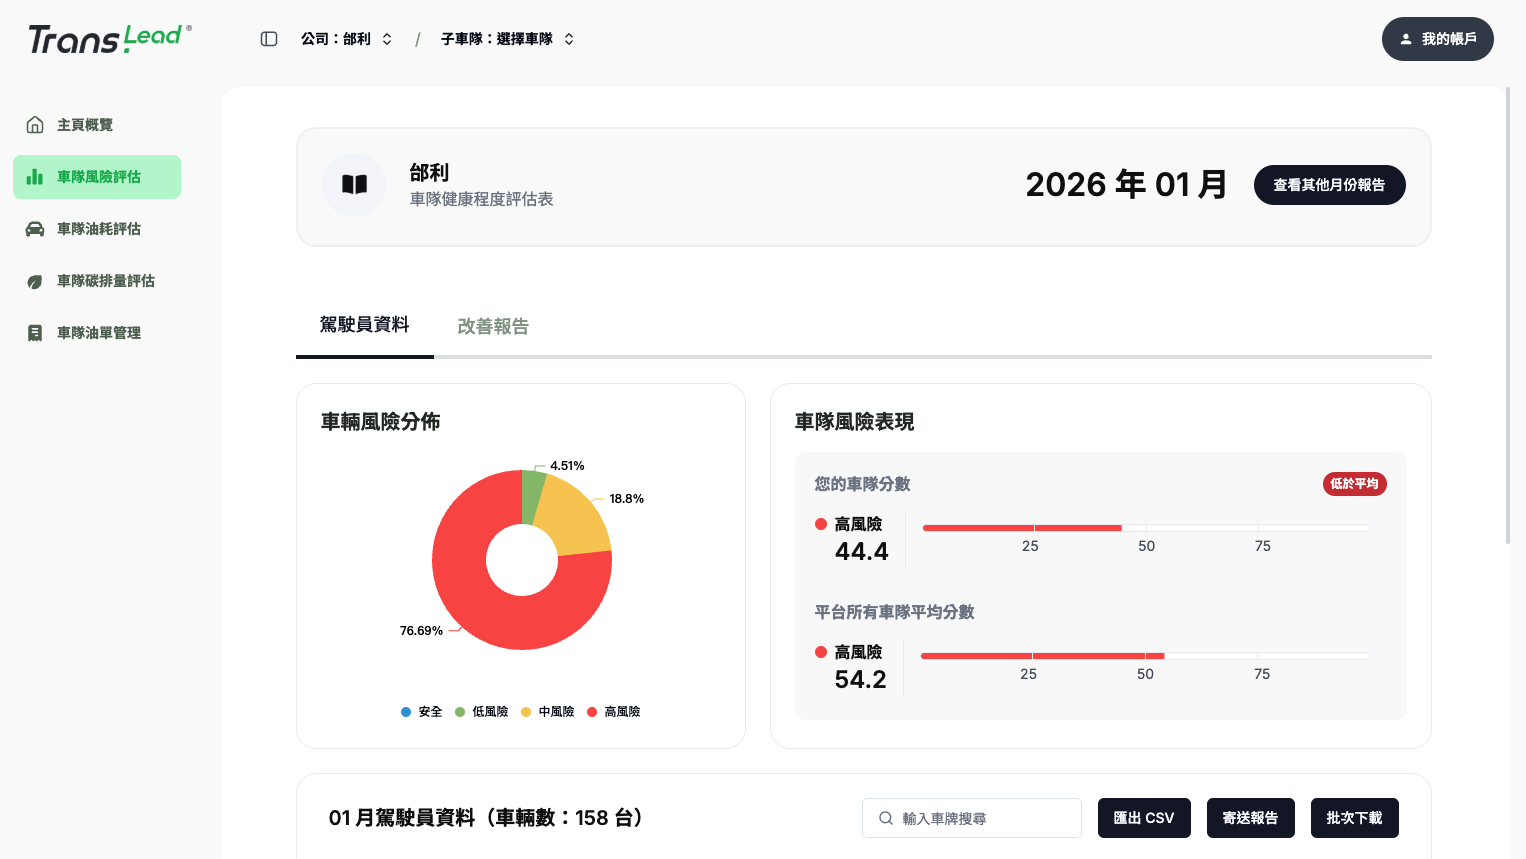Click the bar chart icon for 車隊風險評估
This screenshot has height=859, width=1526.
tap(35, 177)
